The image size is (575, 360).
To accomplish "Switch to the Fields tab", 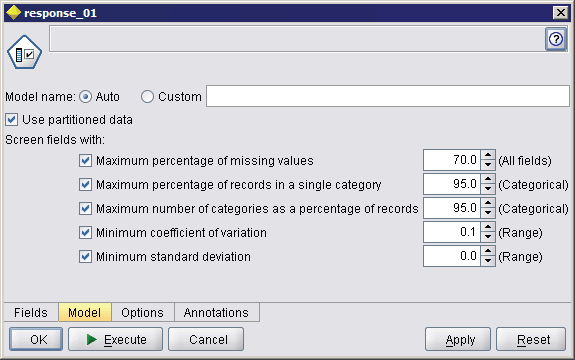I will pyautogui.click(x=31, y=312).
